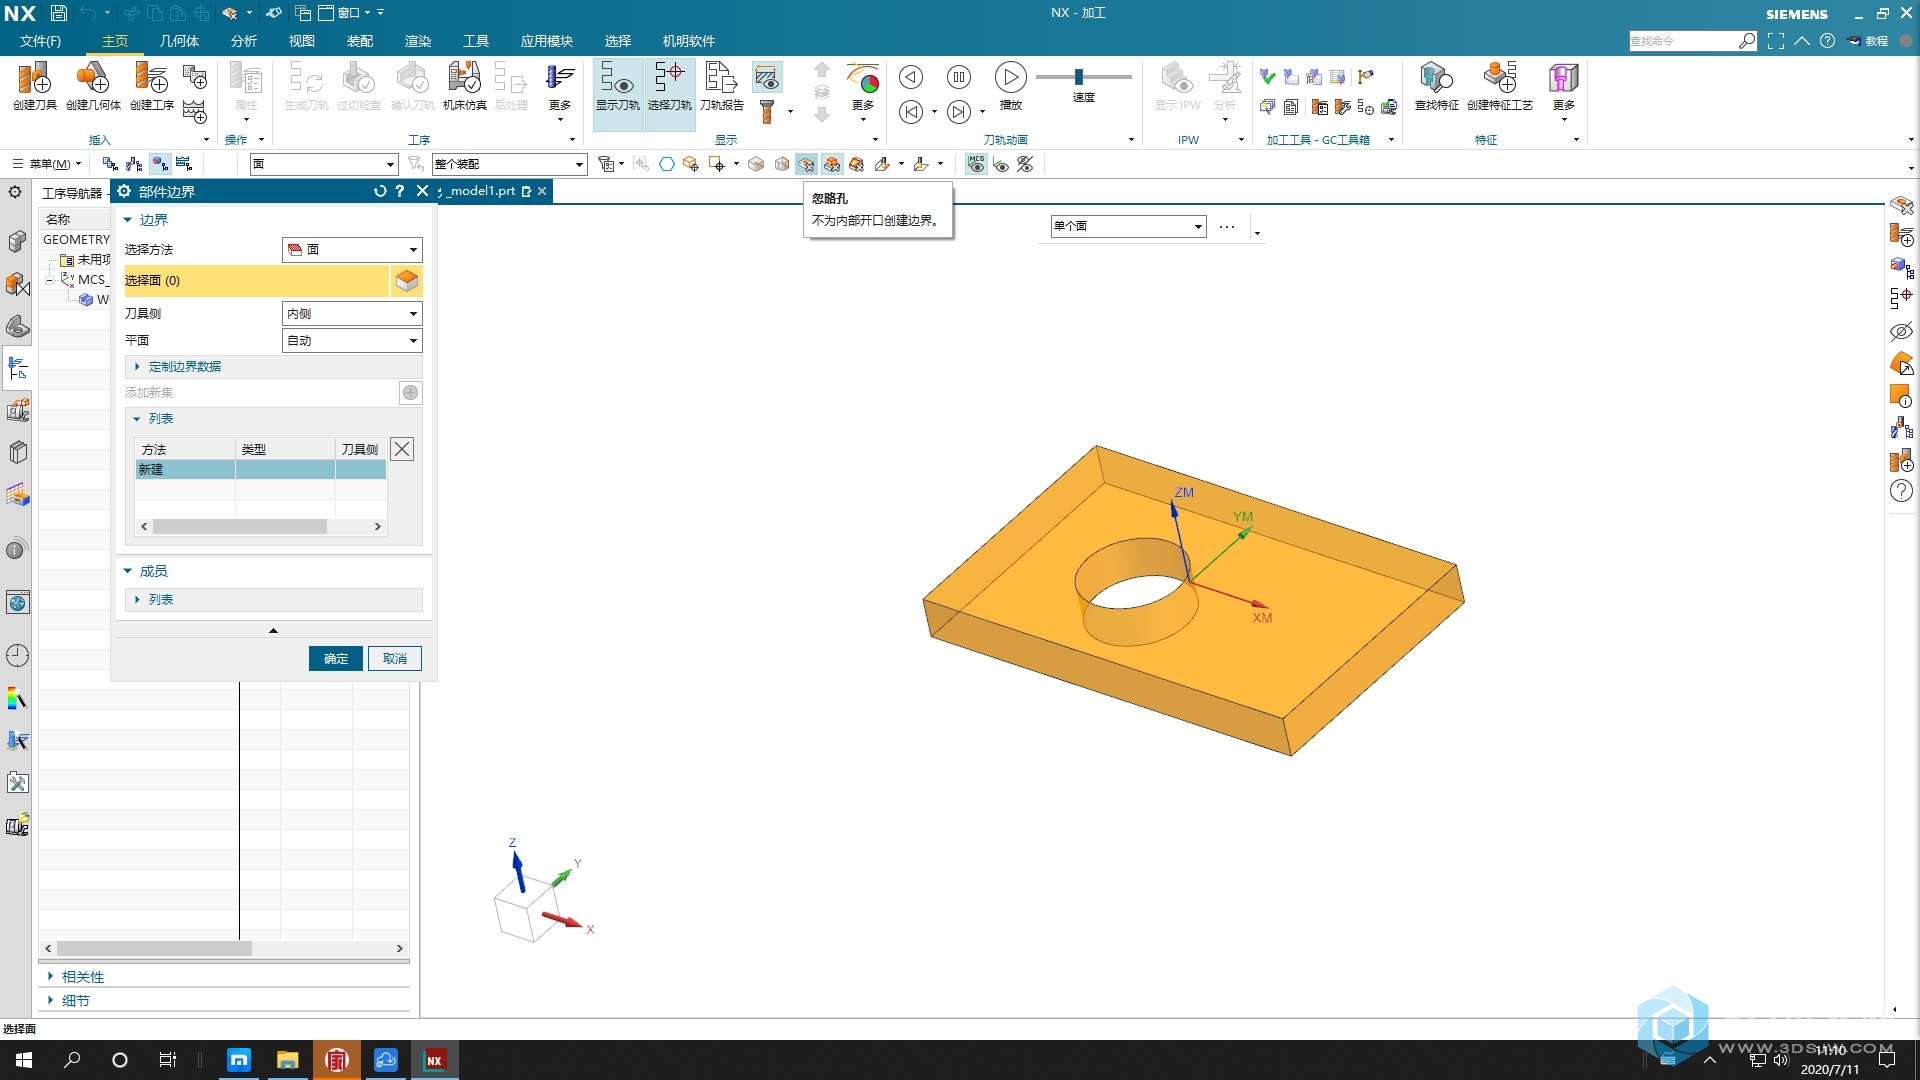Open the Plane (平面) dropdown
This screenshot has width=1920, height=1080.
[x=352, y=340]
